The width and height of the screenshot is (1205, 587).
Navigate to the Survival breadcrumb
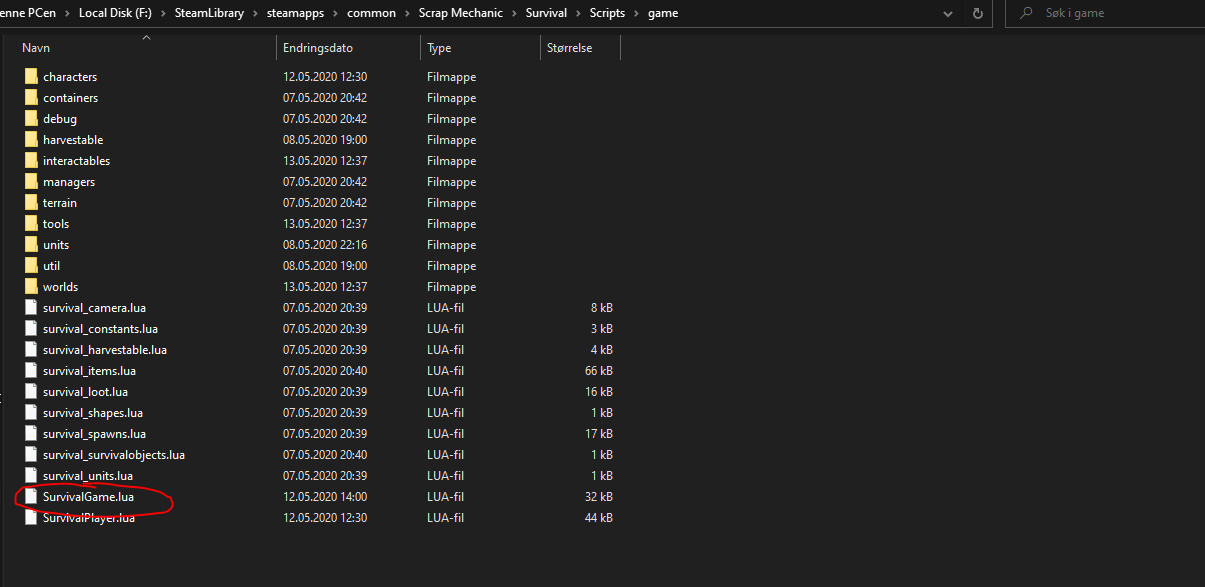coord(546,13)
